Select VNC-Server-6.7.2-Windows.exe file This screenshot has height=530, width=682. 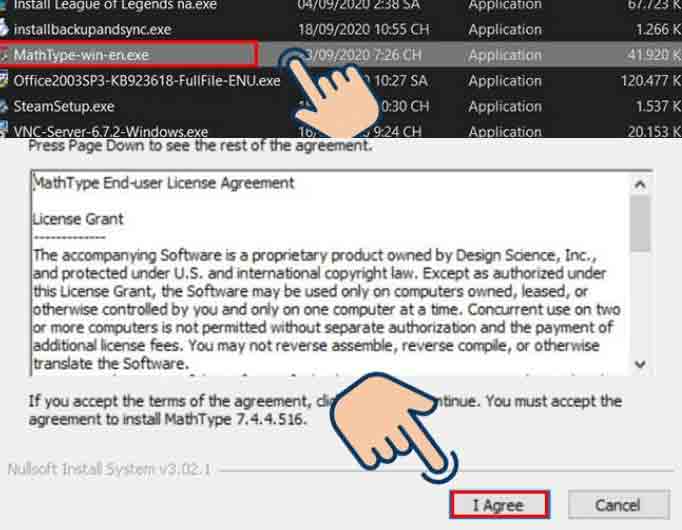point(110,131)
